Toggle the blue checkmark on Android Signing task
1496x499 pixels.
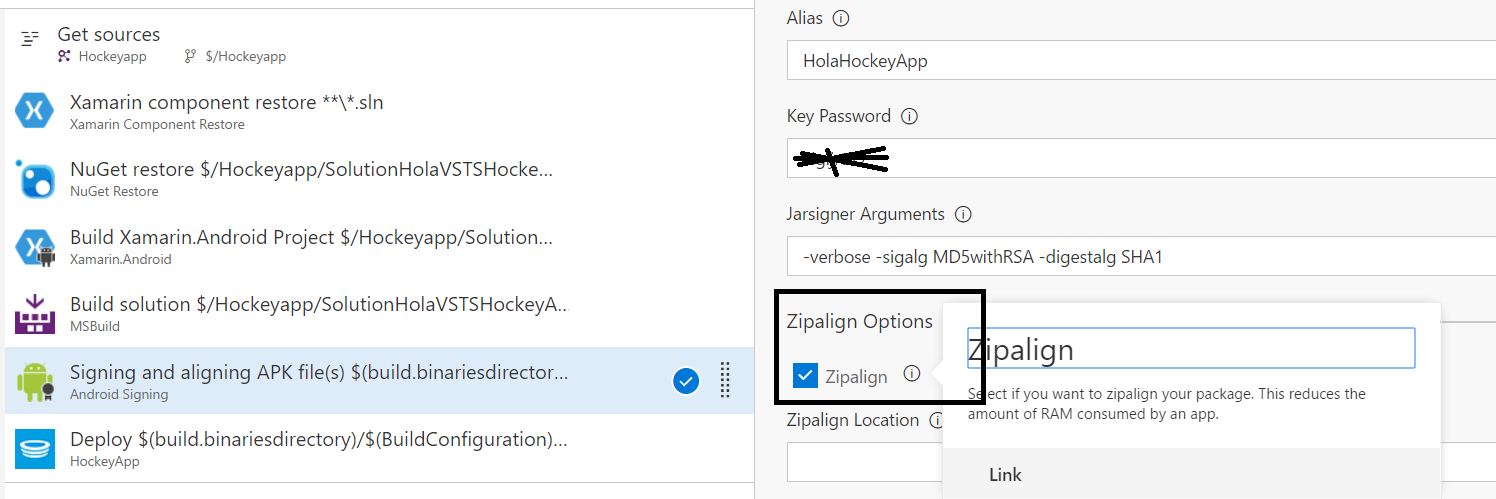(685, 381)
